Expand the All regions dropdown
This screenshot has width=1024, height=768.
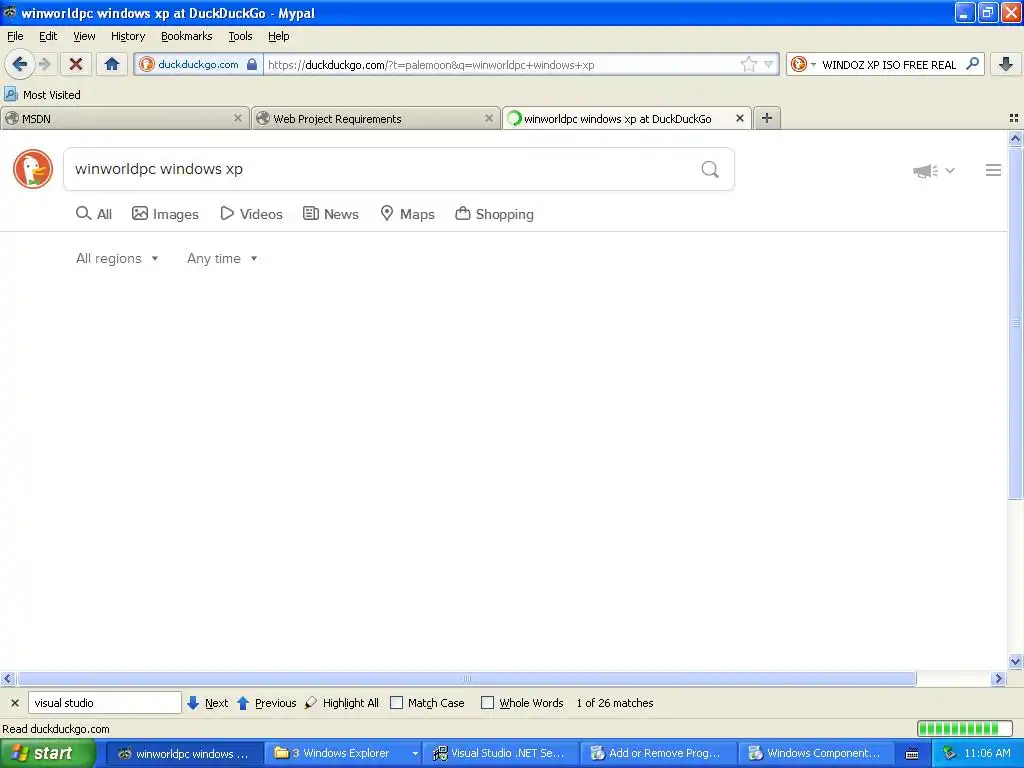tap(118, 259)
